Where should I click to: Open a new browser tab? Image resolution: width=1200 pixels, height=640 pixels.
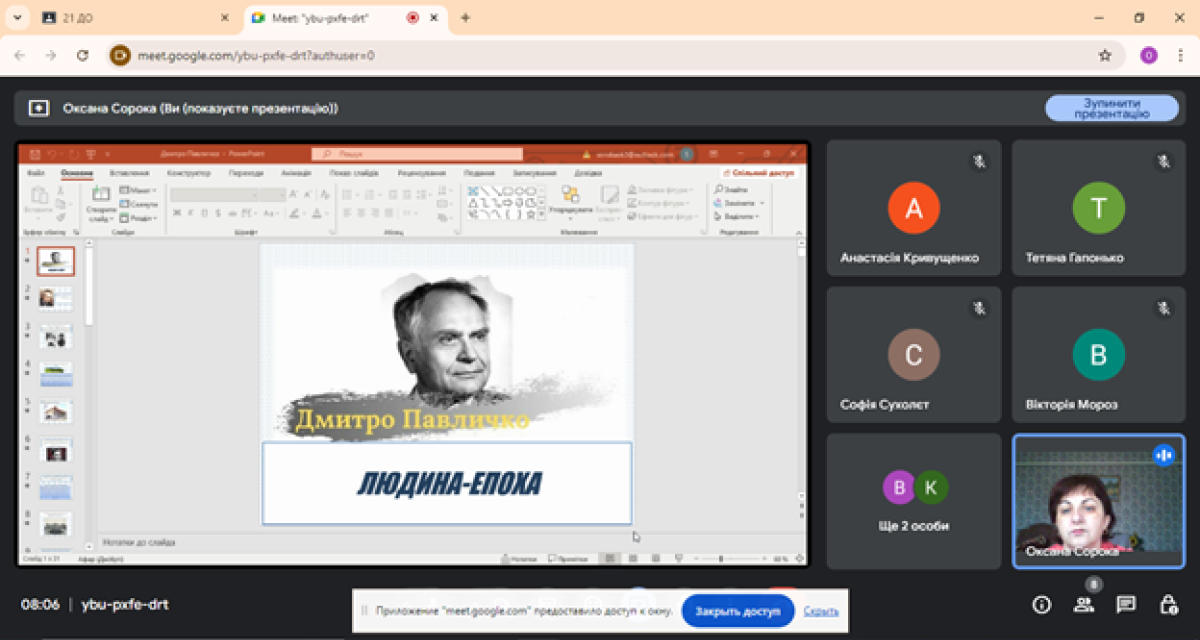tap(465, 18)
